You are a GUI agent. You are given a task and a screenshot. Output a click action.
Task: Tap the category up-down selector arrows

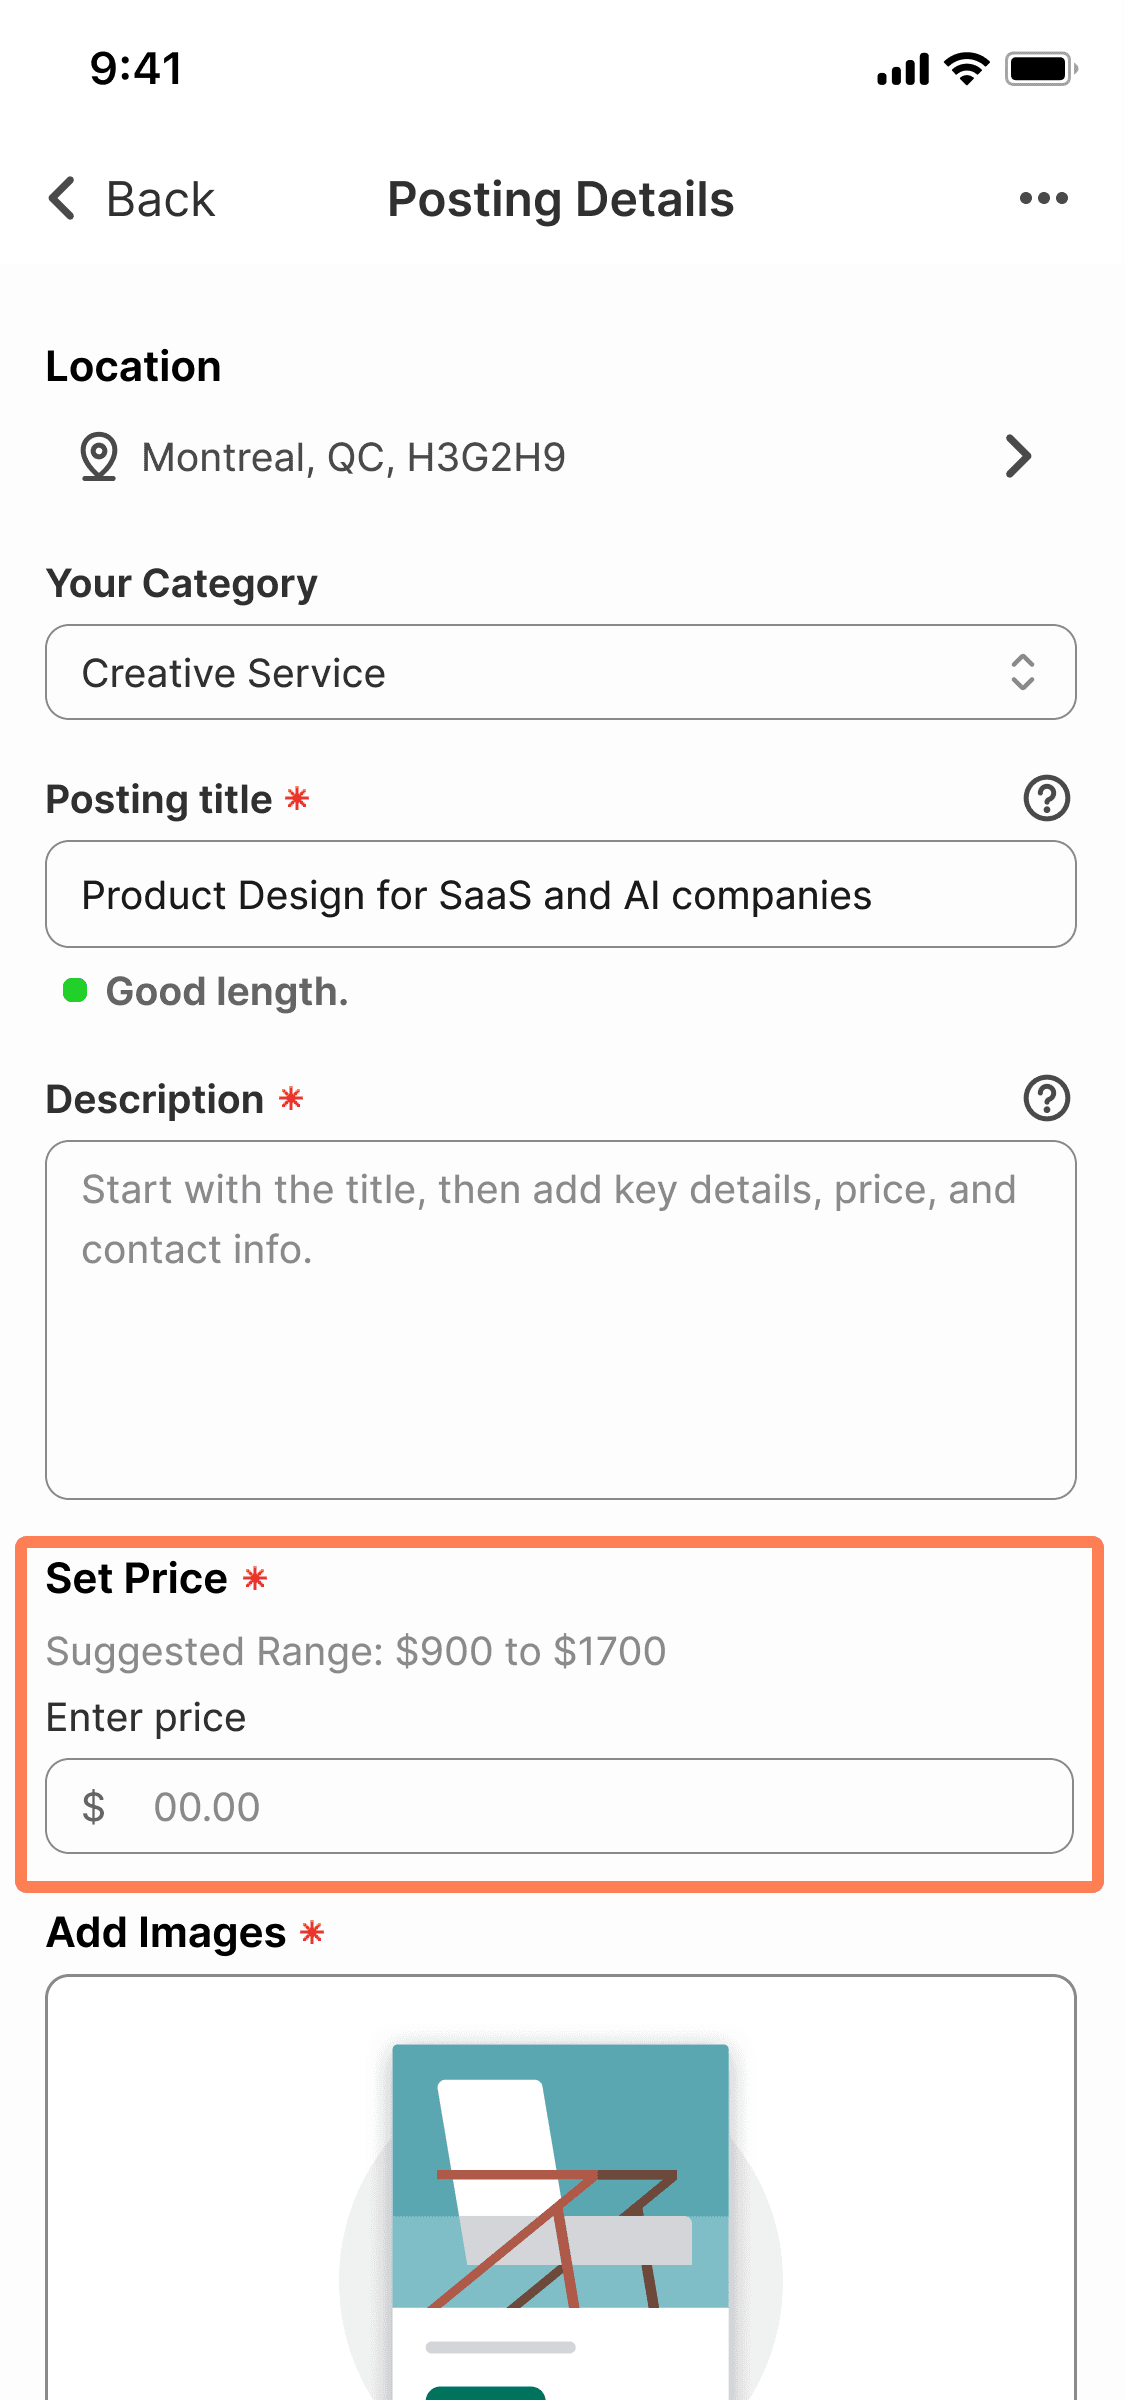[1022, 672]
